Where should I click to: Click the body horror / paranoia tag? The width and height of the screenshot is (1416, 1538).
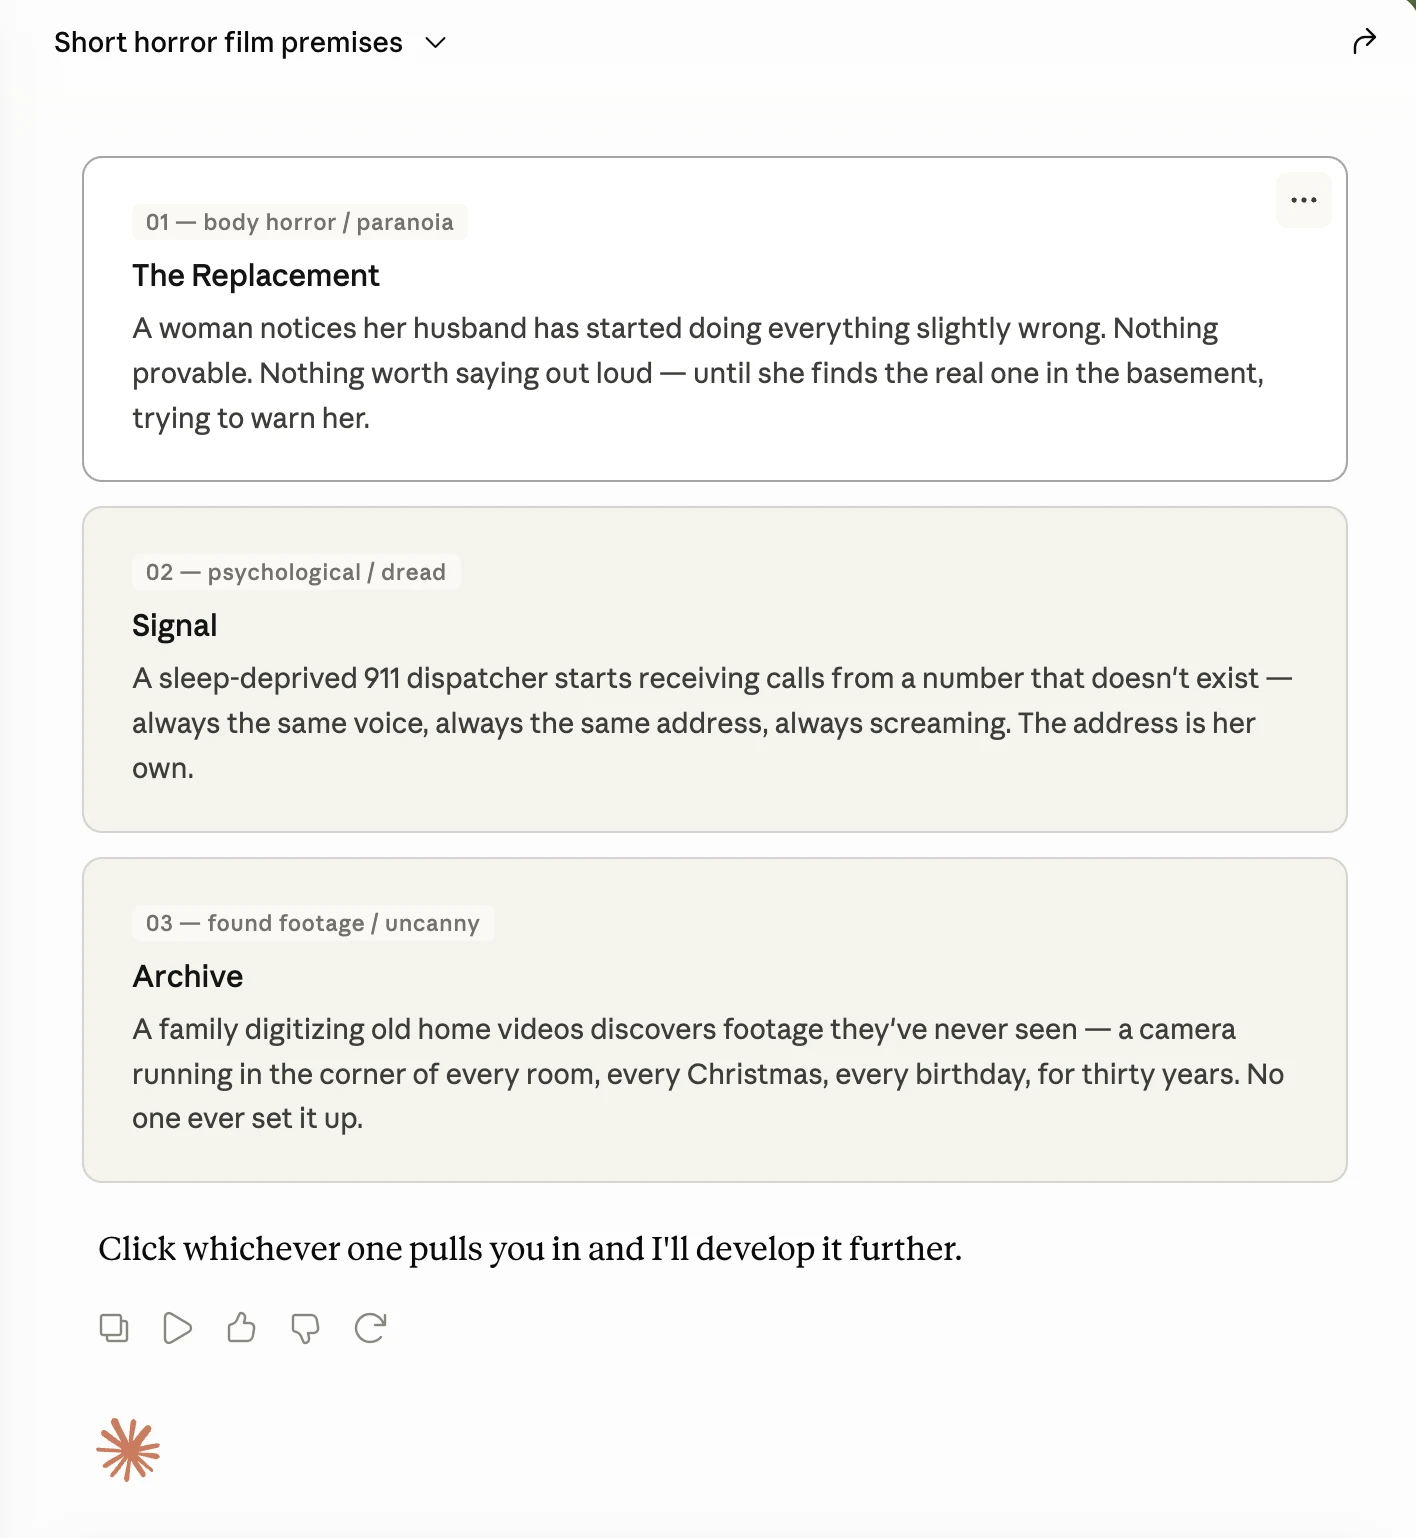click(299, 222)
